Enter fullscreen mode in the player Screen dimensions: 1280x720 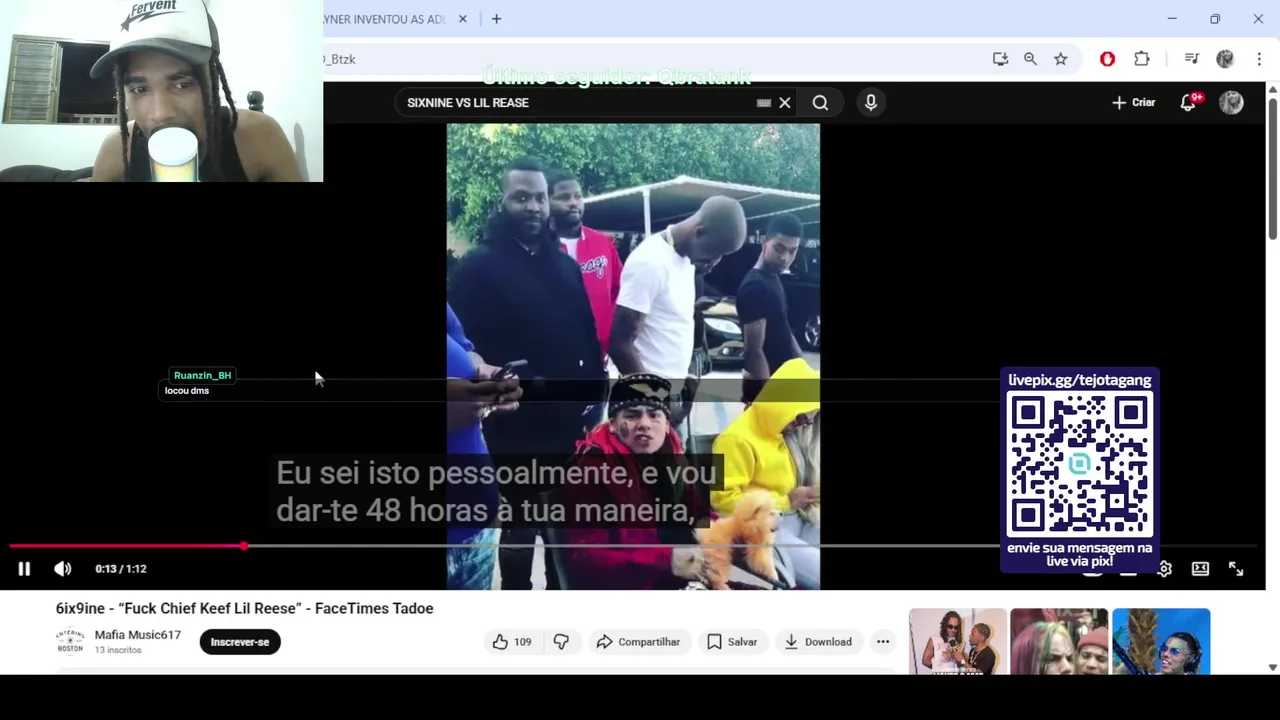click(1236, 569)
